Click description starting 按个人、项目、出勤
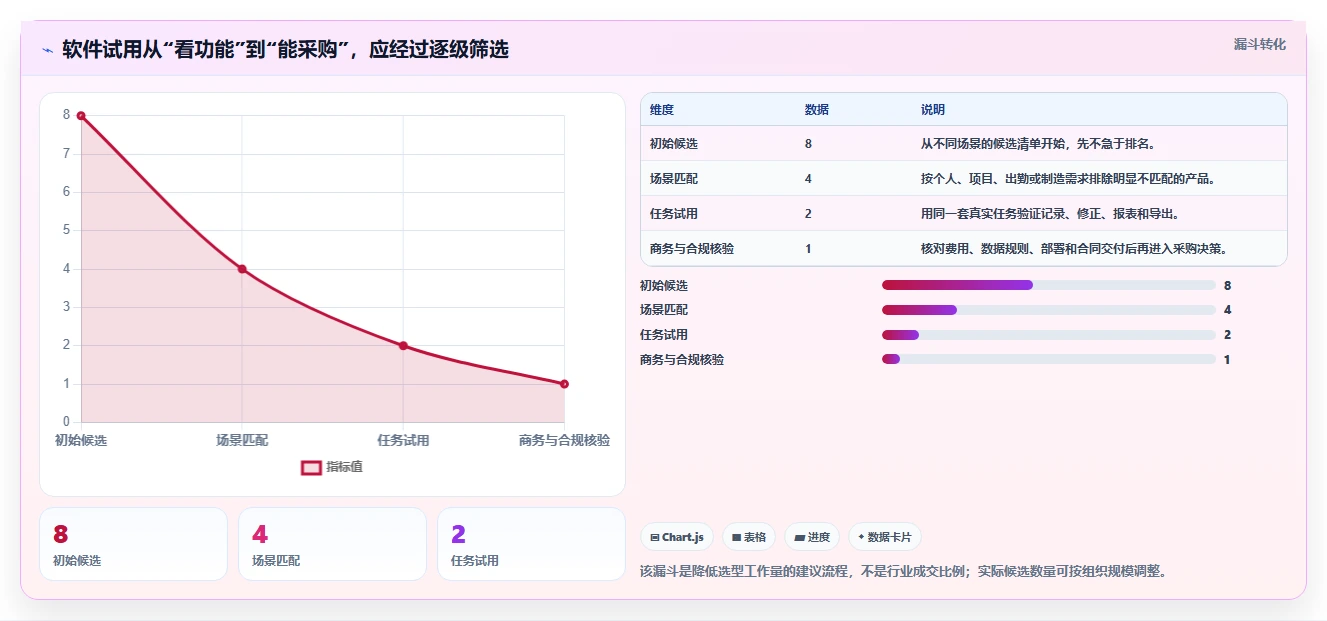The width and height of the screenshot is (1327, 621). tap(1068, 179)
